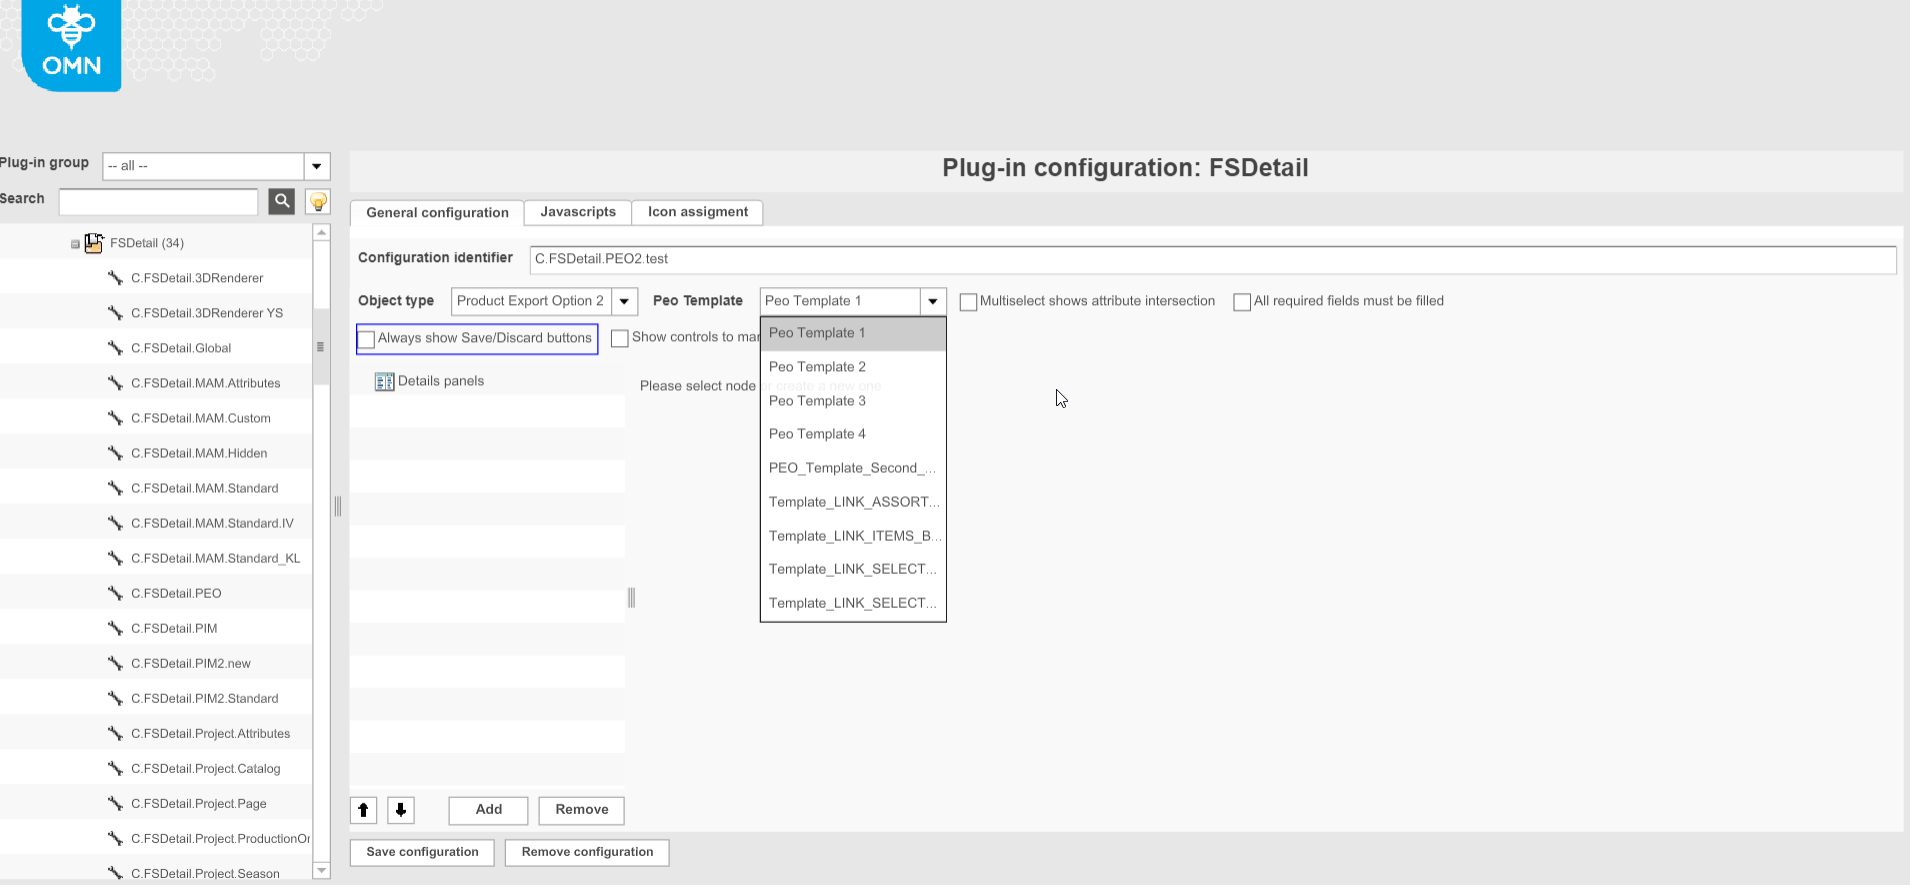Image resolution: width=1910 pixels, height=885 pixels.
Task: Click the Add button
Action: click(x=488, y=810)
